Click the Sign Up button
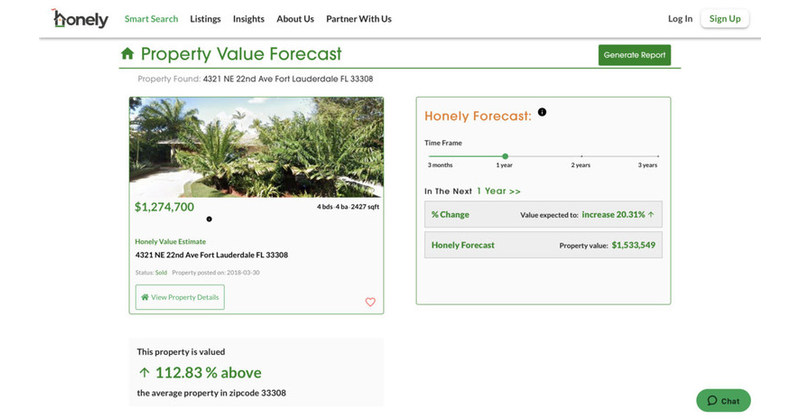 [x=725, y=19]
